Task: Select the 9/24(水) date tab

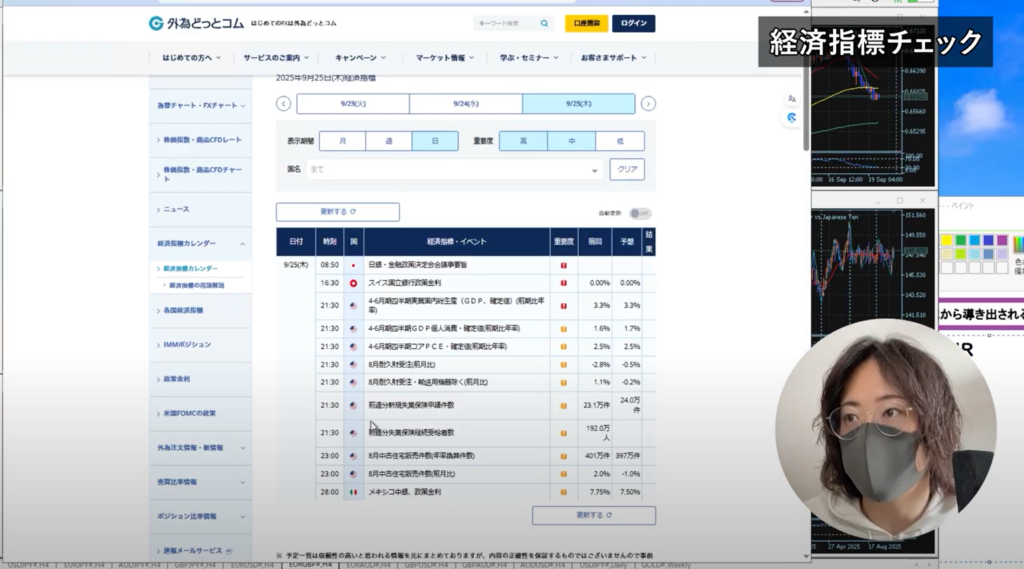Action: [465, 104]
